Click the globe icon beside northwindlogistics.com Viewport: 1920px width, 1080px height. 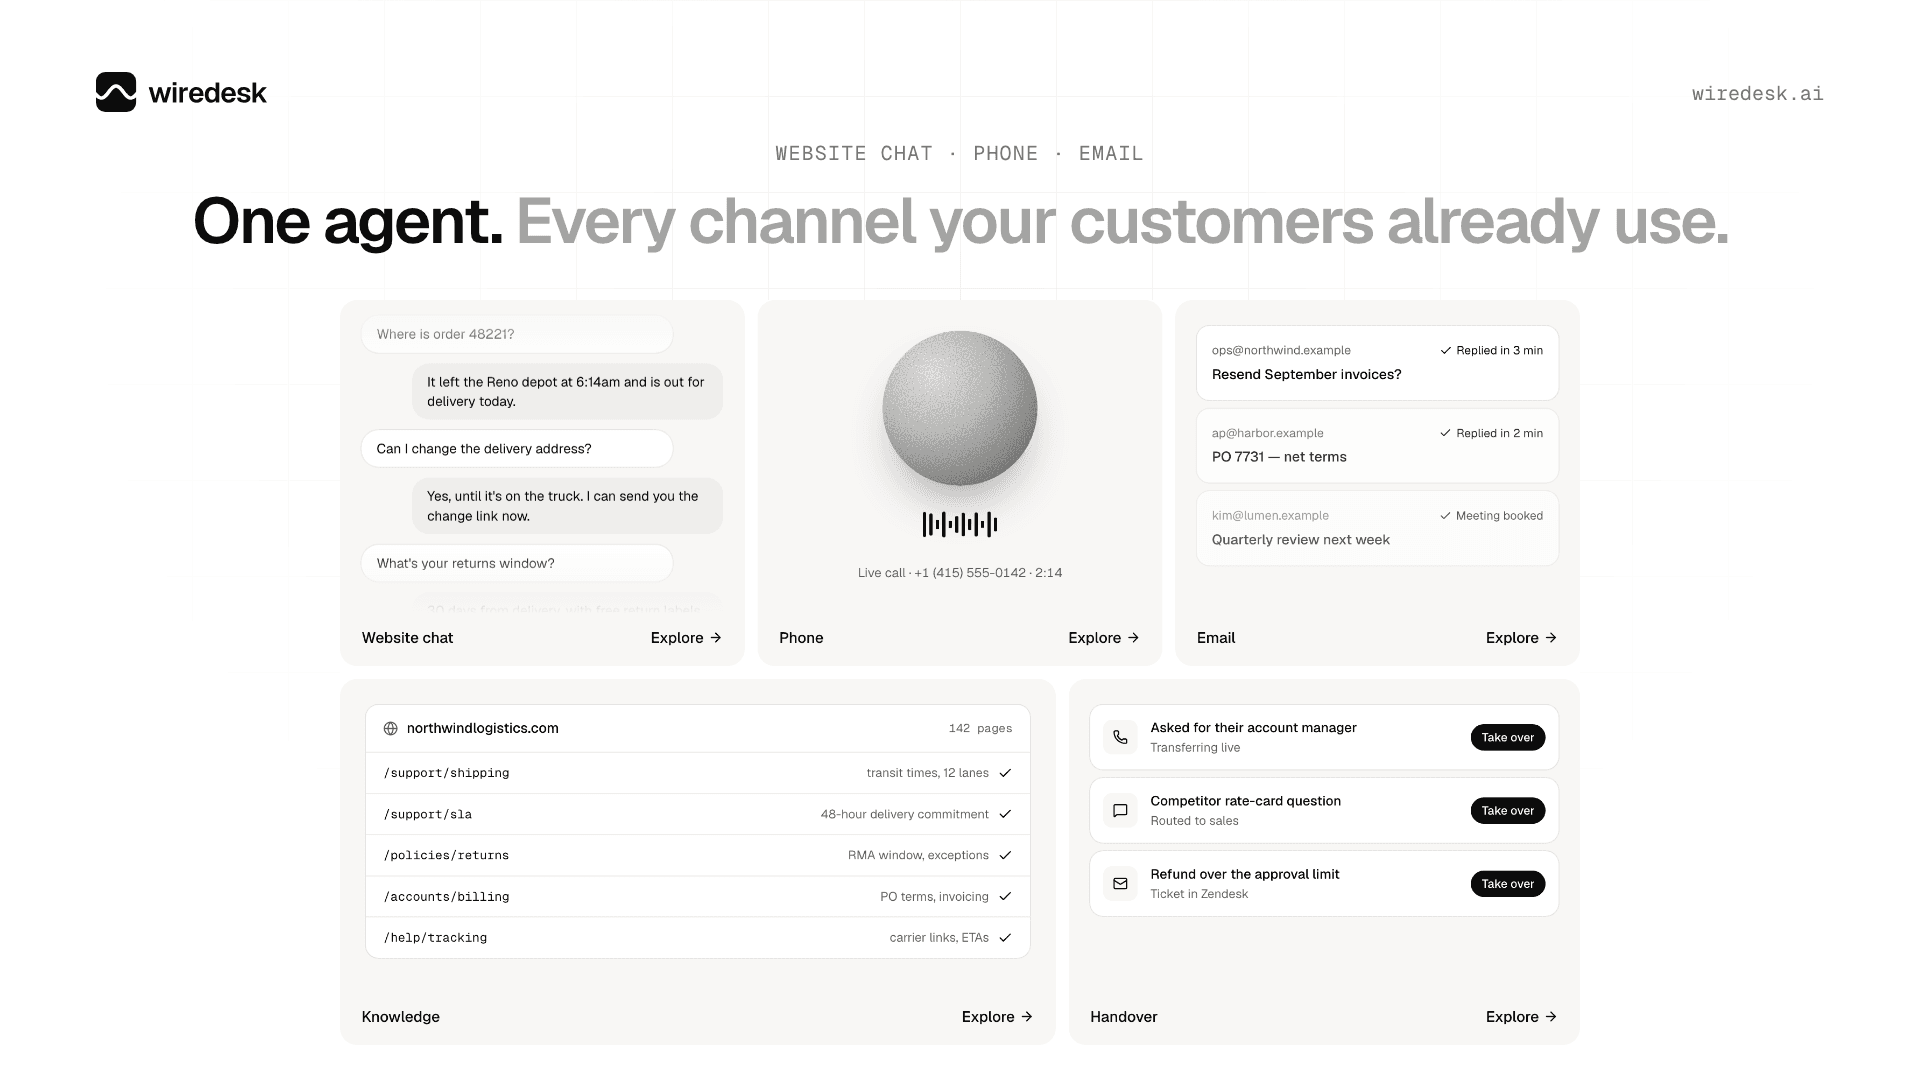[391, 728]
